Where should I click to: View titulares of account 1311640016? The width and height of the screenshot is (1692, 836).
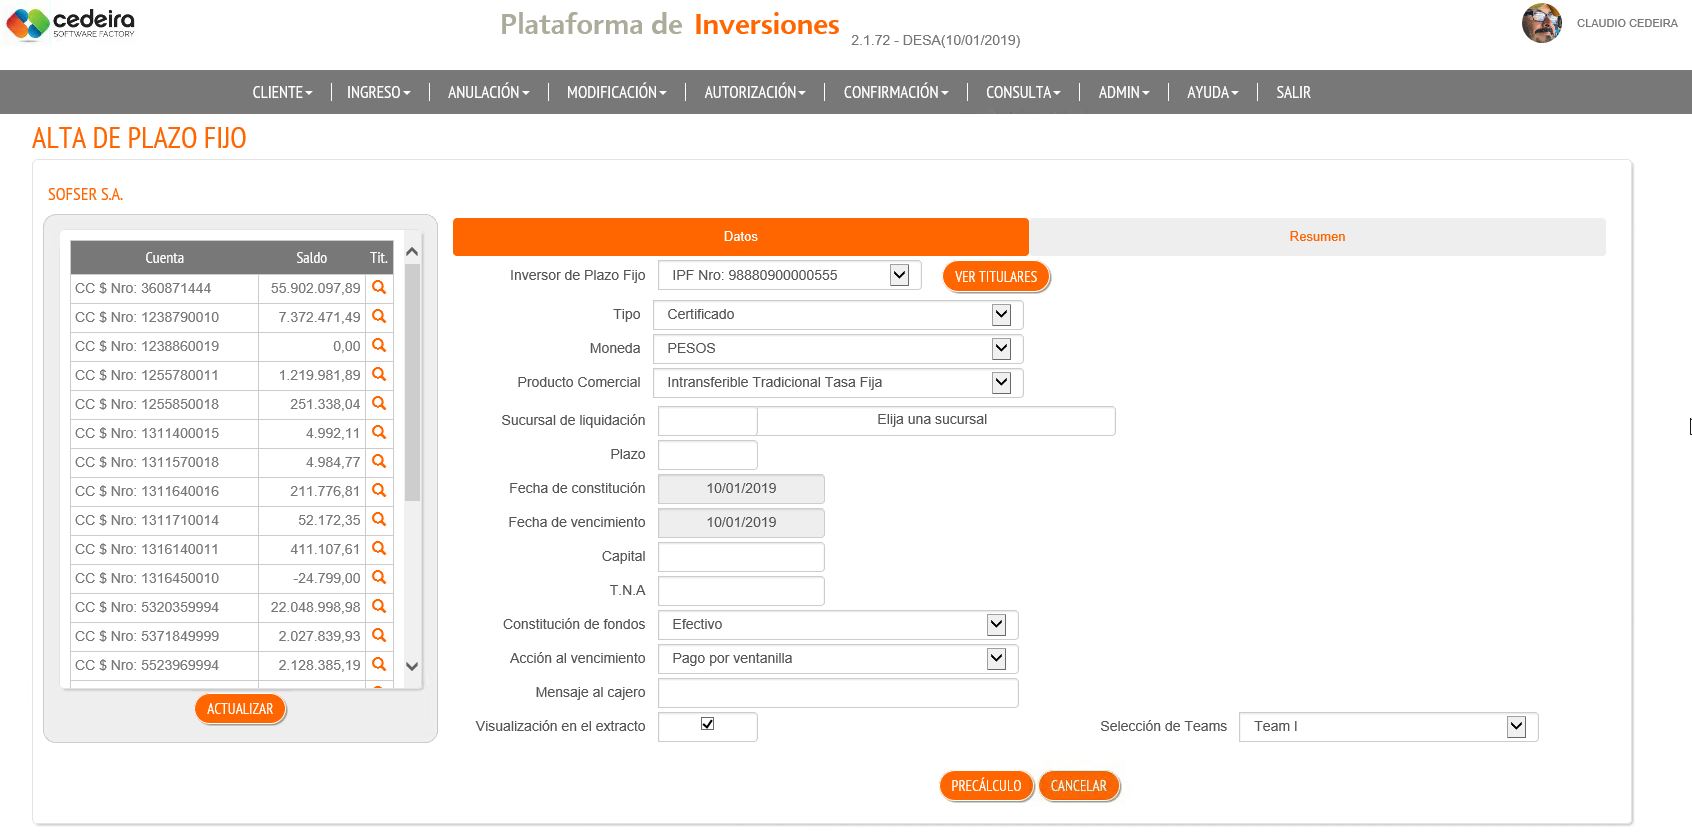pos(379,490)
